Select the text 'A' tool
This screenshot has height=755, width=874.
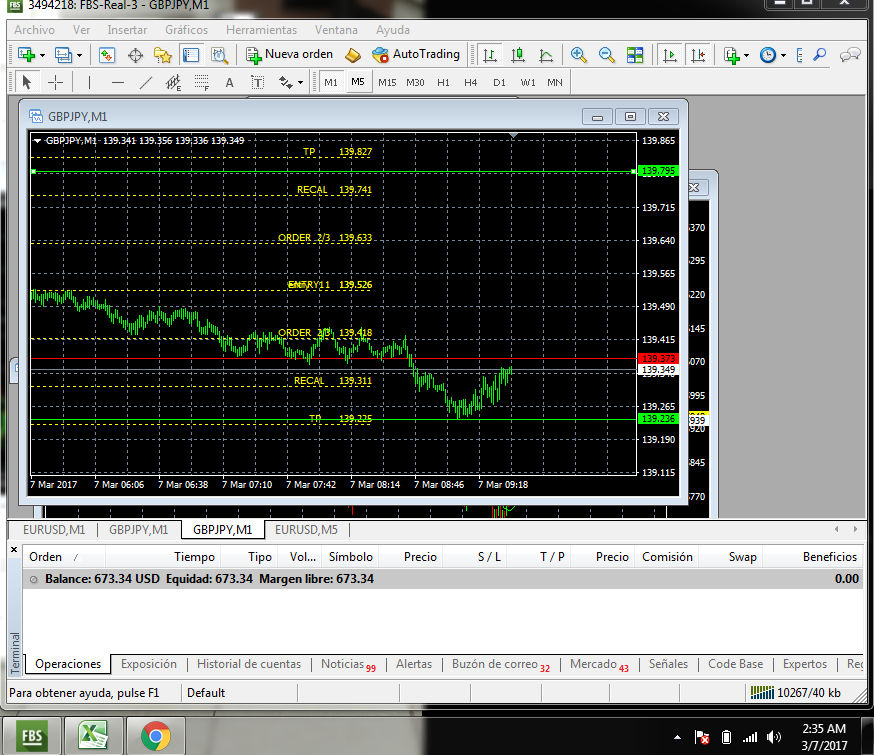click(229, 83)
